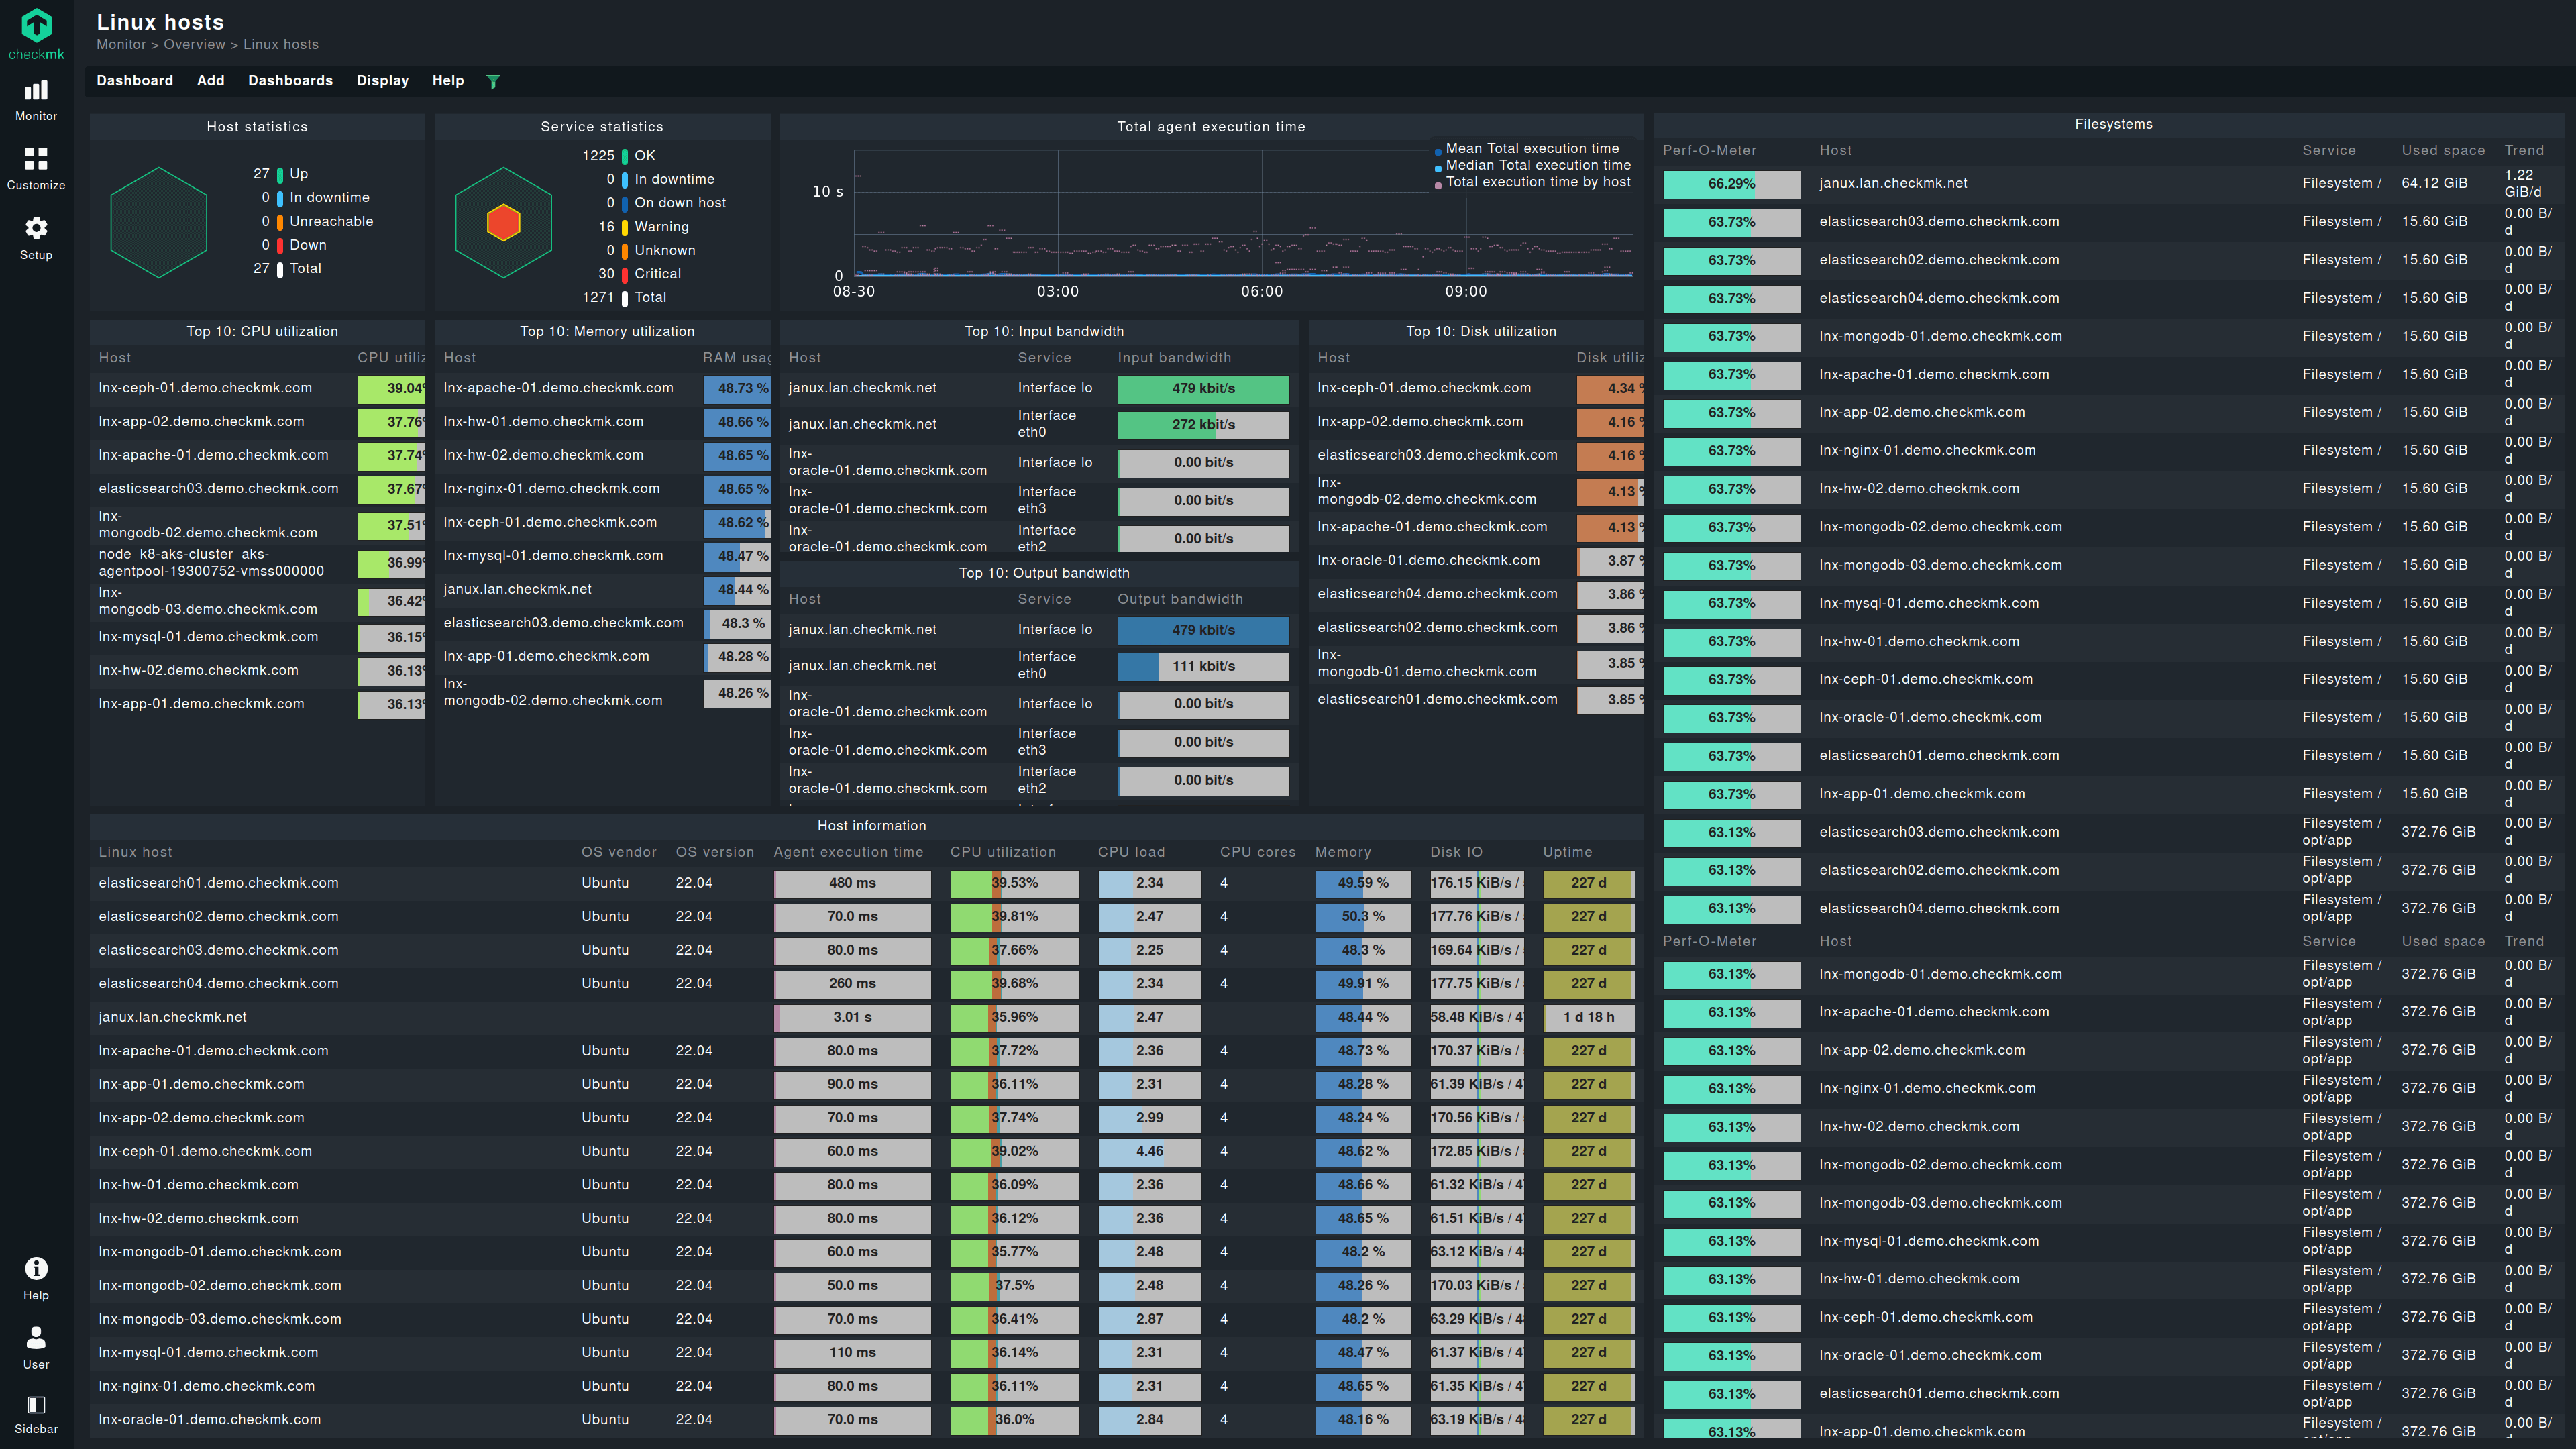Image resolution: width=2576 pixels, height=1449 pixels.
Task: Open the Dashboards menu
Action: pyautogui.click(x=290, y=80)
